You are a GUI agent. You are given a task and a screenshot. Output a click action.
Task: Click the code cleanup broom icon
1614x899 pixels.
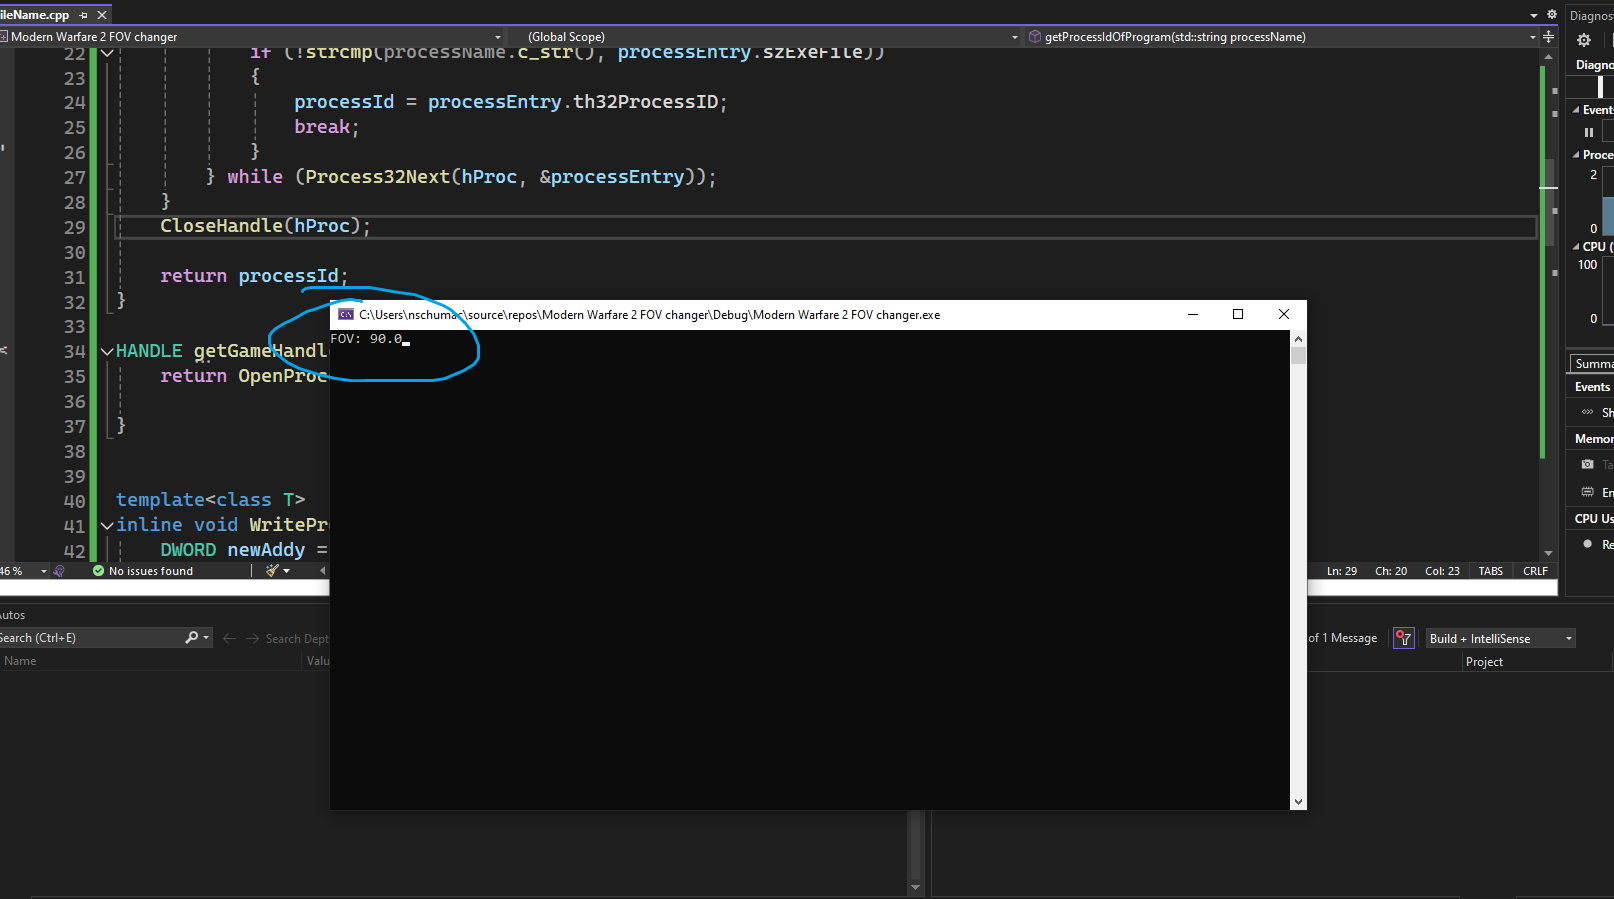272,571
